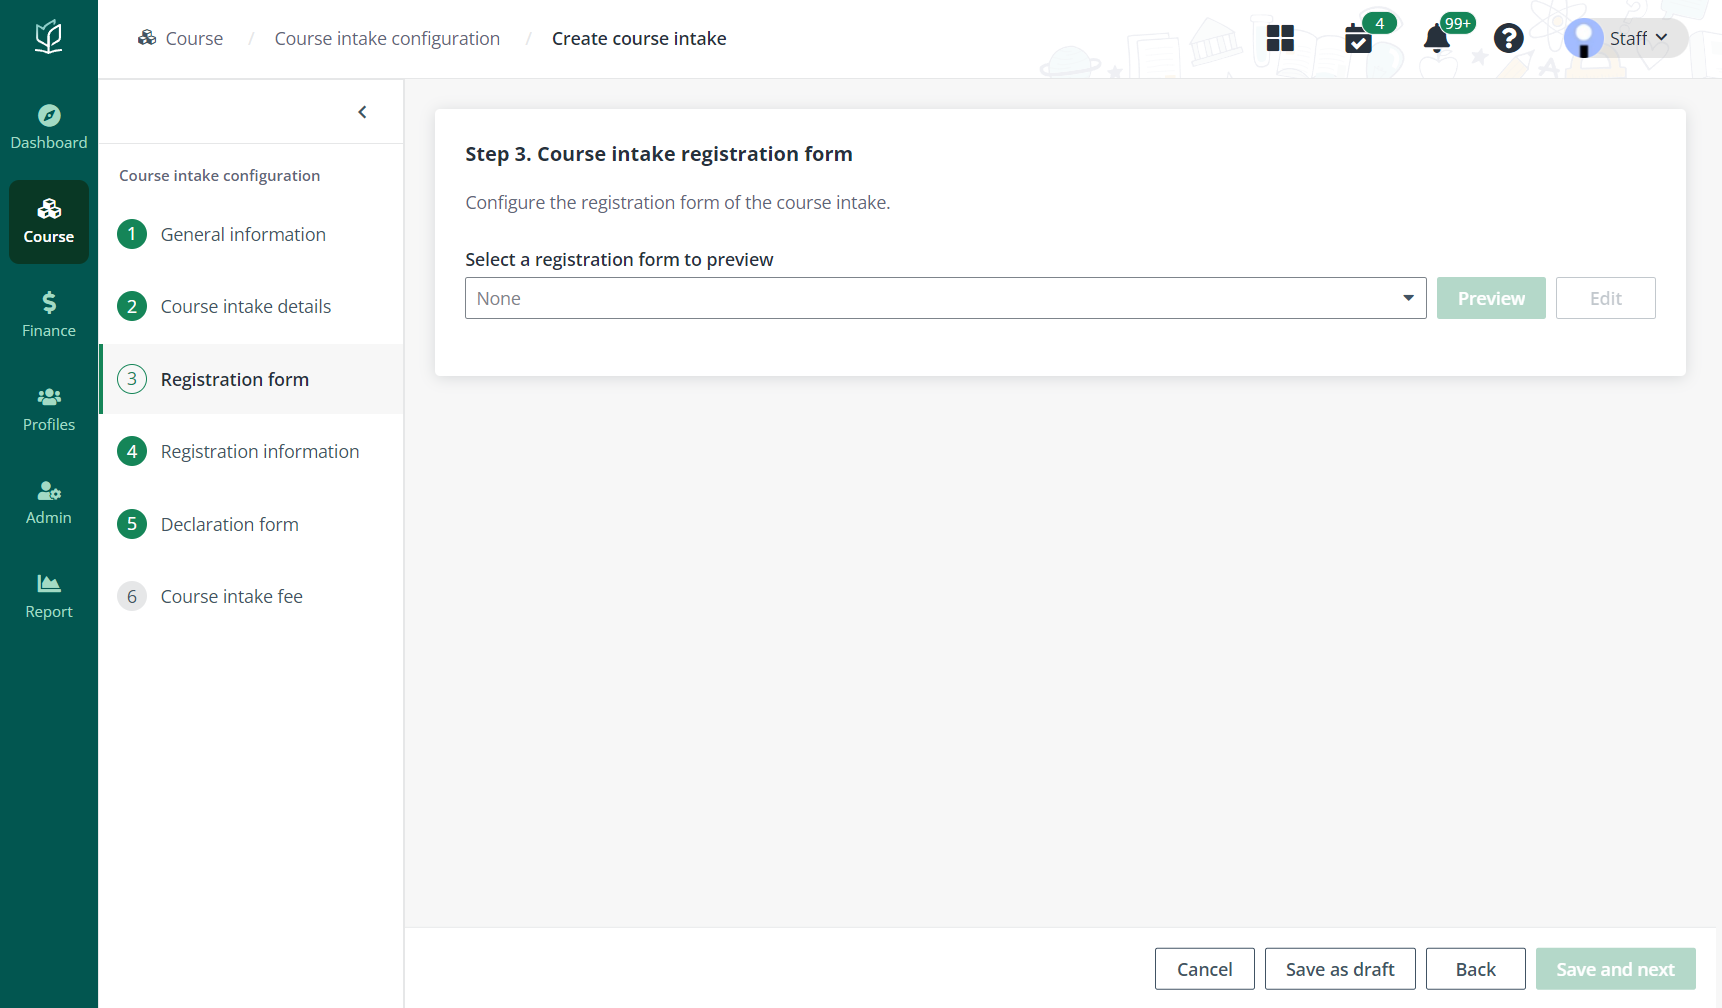Open the Admin section
This screenshot has height=1008, width=1722.
pyautogui.click(x=49, y=503)
